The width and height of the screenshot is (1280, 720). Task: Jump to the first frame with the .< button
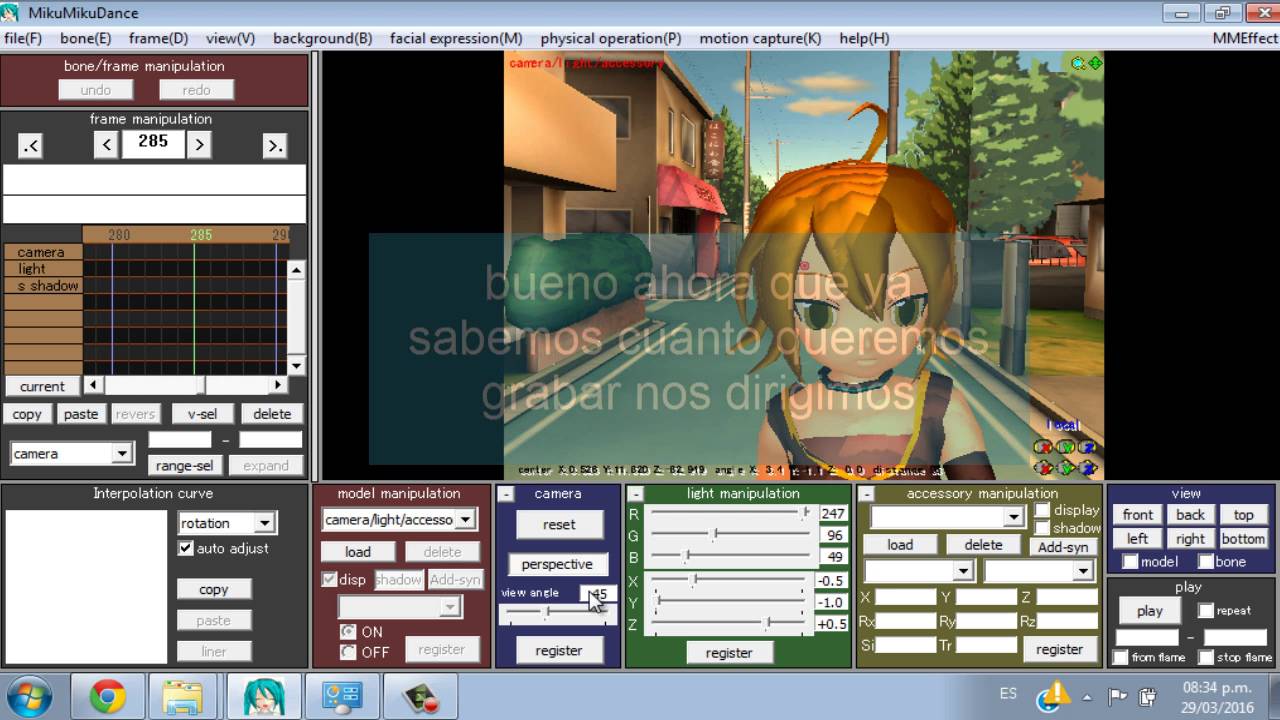(30, 146)
